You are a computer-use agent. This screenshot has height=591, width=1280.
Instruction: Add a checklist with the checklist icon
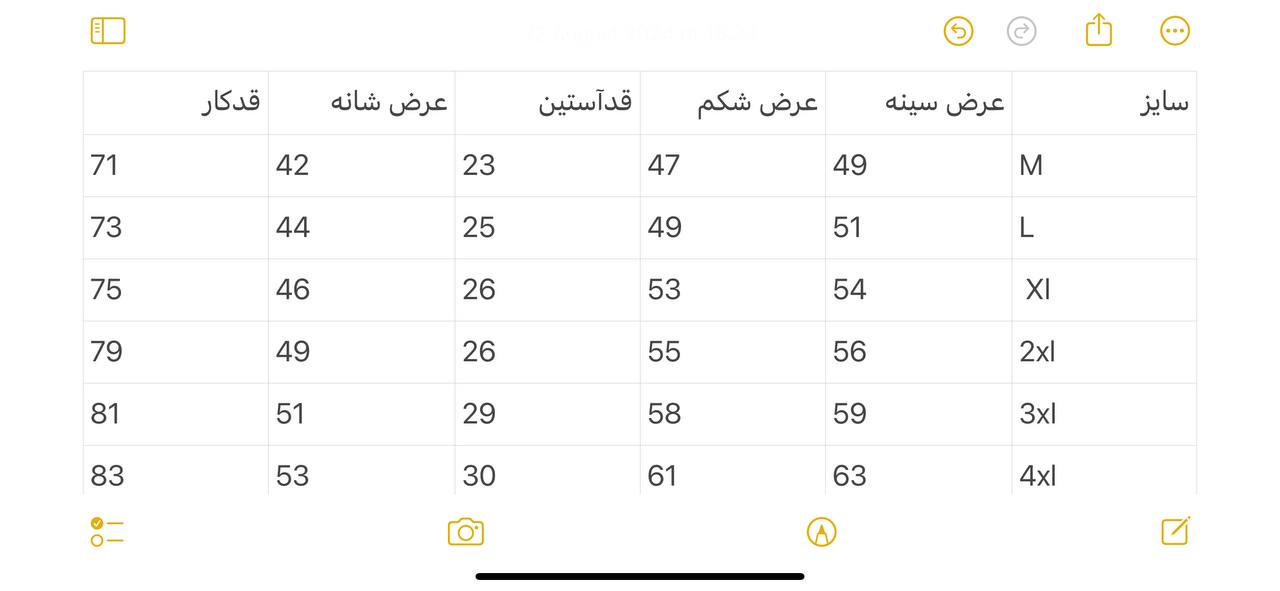click(x=107, y=531)
